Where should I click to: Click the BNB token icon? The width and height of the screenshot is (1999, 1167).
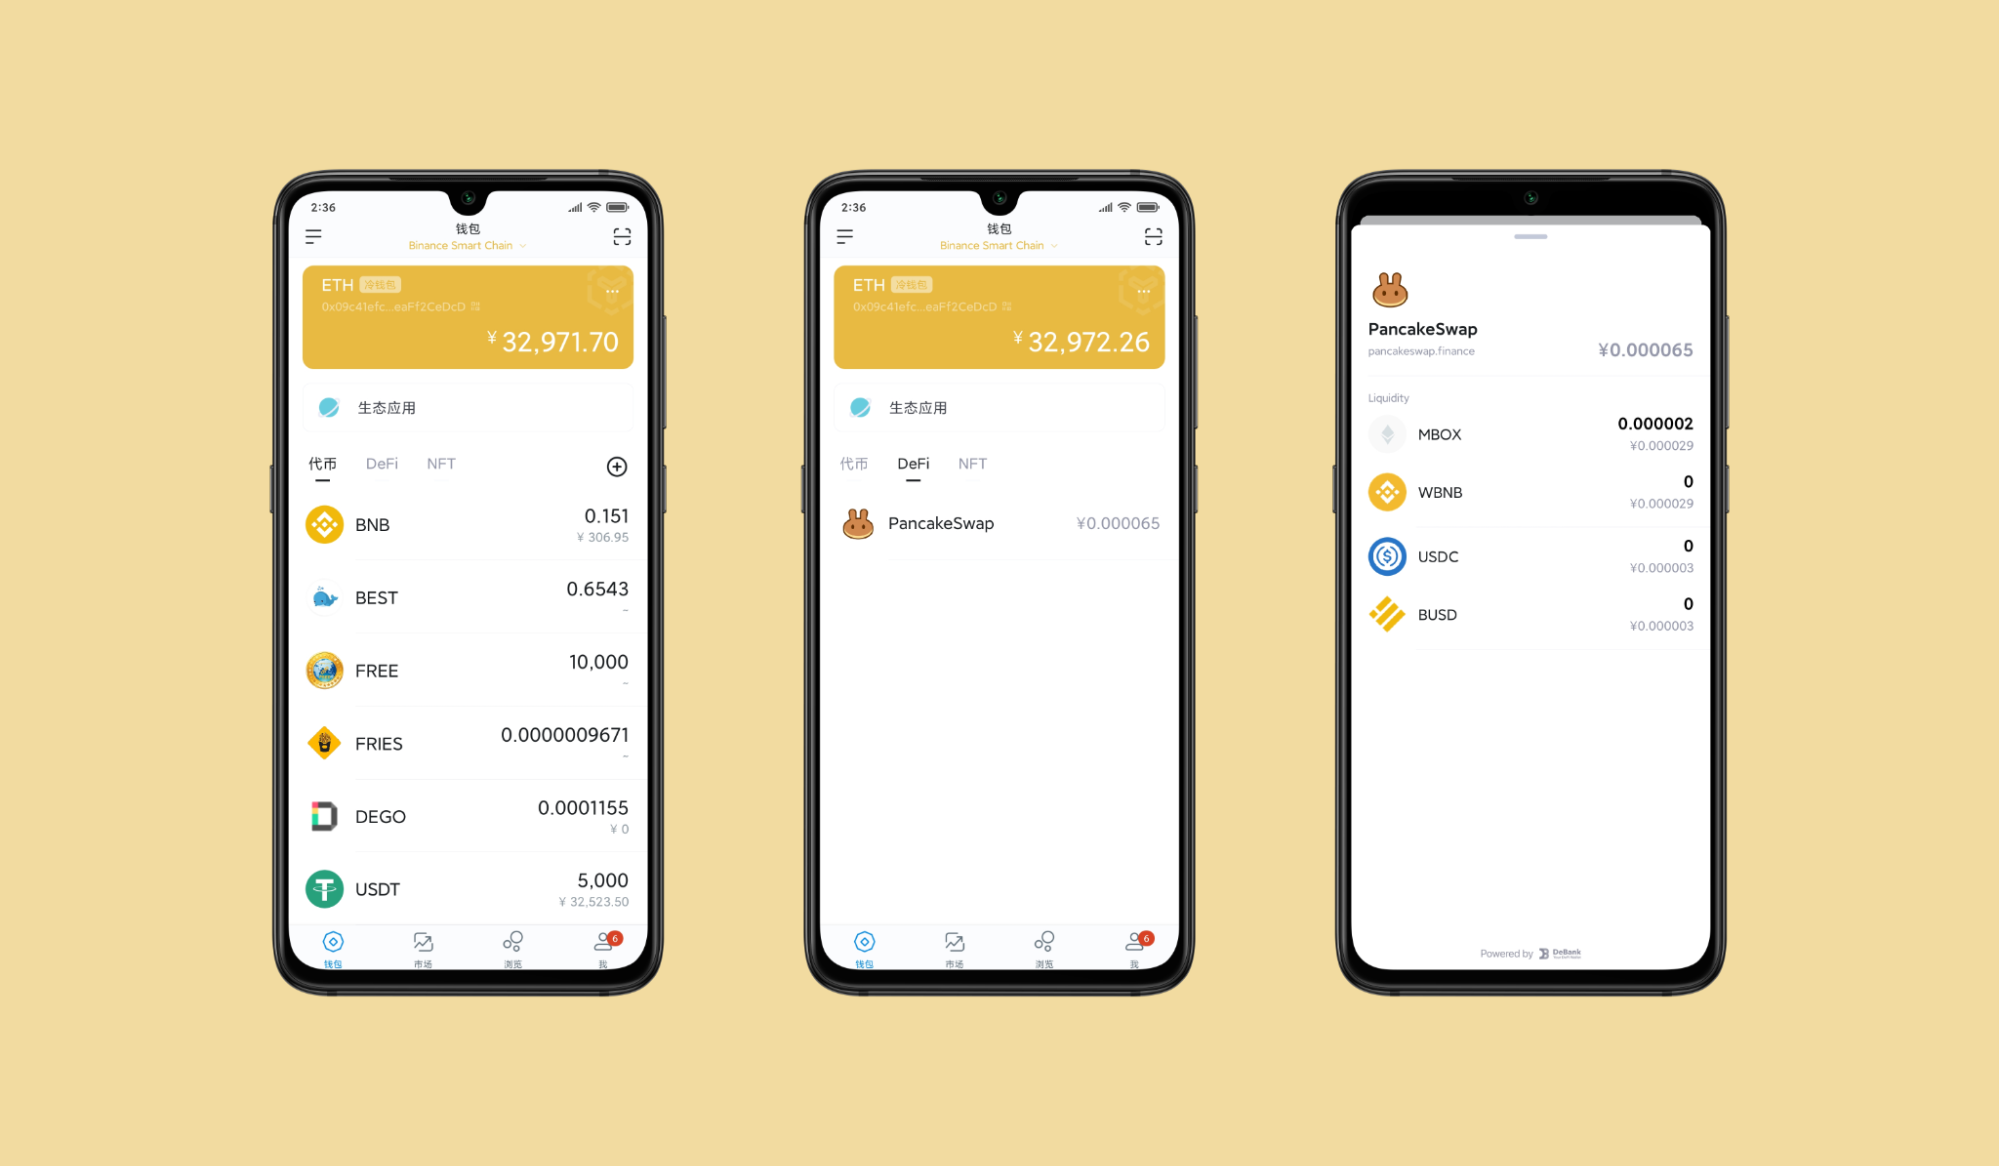pos(321,524)
